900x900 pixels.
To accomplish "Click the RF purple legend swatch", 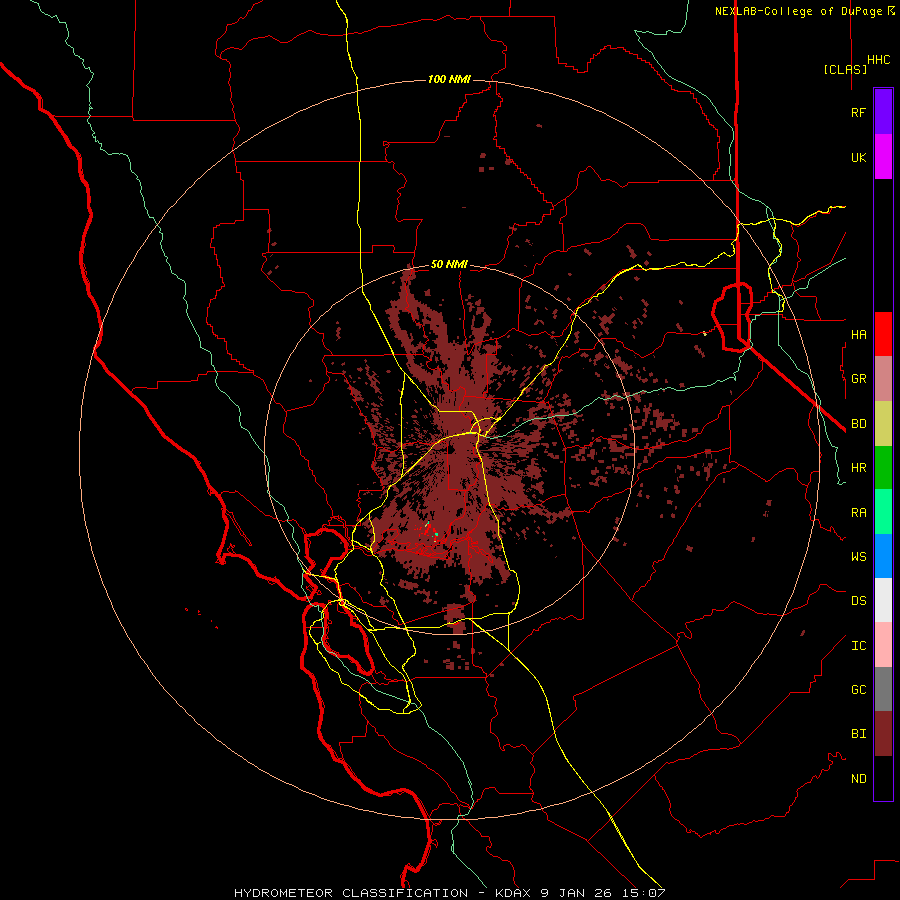I will click(883, 112).
